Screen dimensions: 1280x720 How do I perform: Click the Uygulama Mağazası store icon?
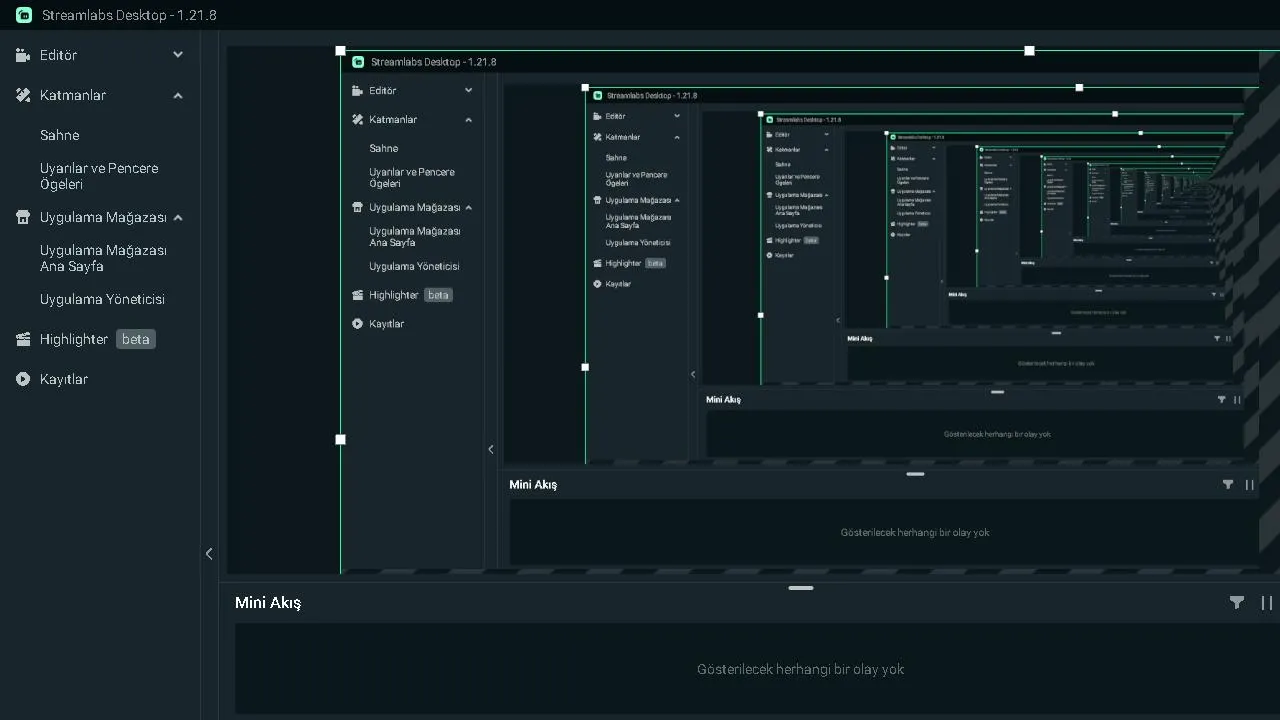(x=23, y=217)
